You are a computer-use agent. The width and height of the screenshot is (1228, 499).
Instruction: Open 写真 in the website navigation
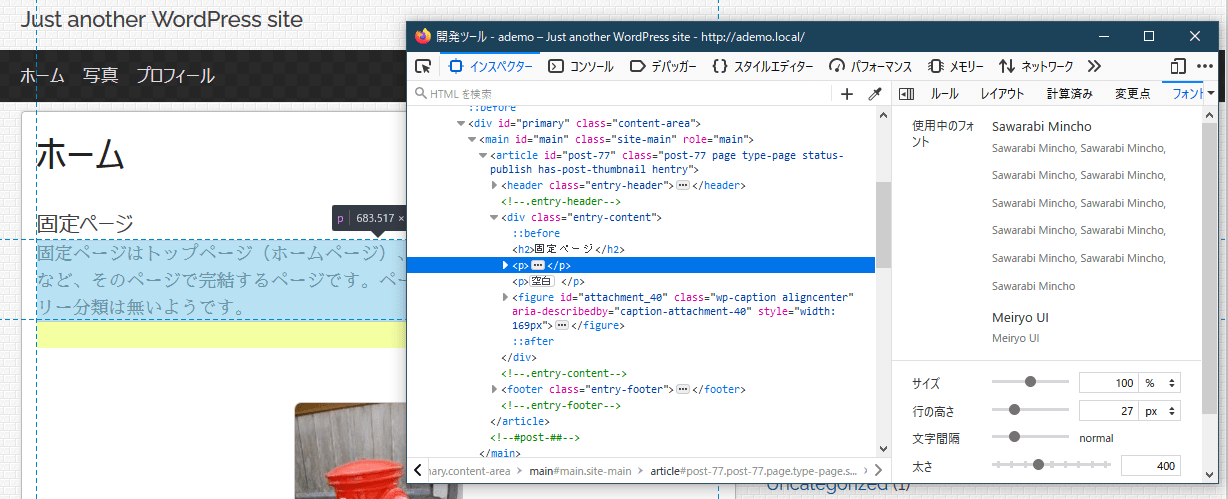coord(101,75)
